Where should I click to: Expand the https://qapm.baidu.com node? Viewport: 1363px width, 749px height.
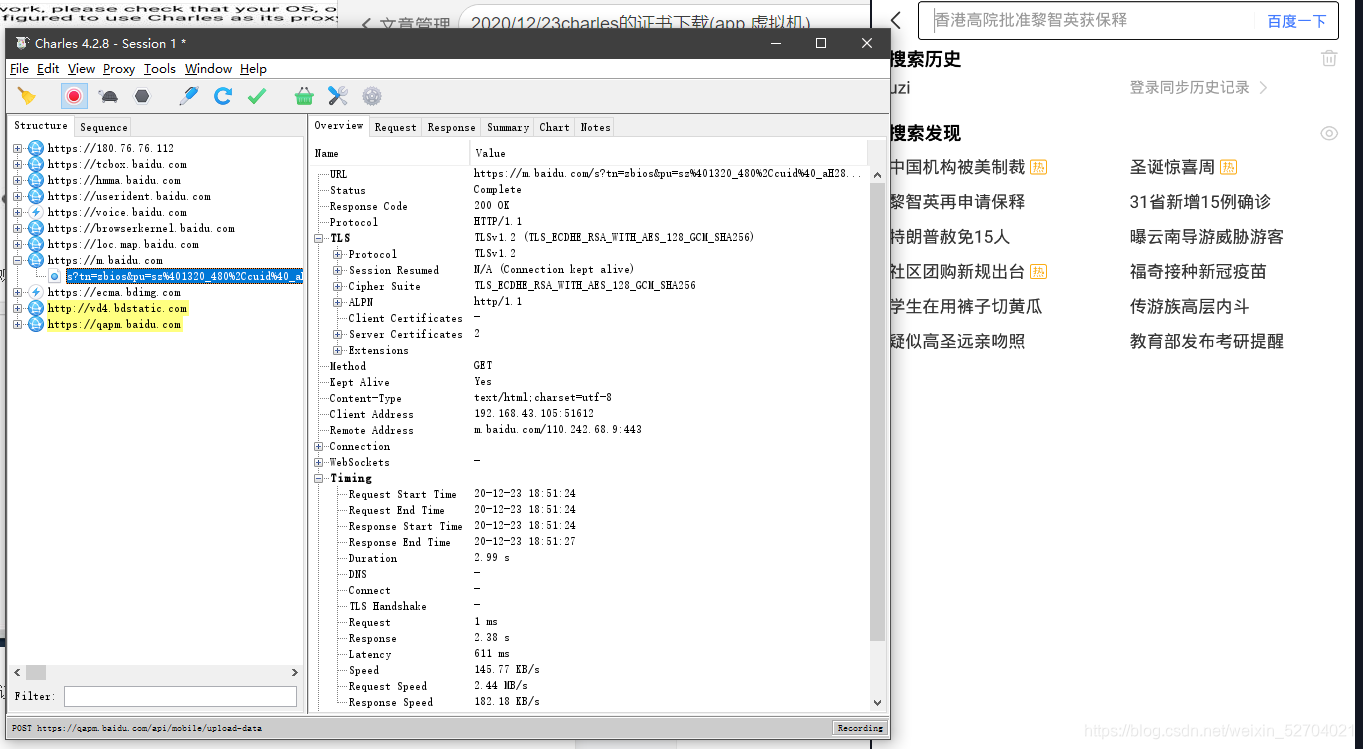click(18, 324)
